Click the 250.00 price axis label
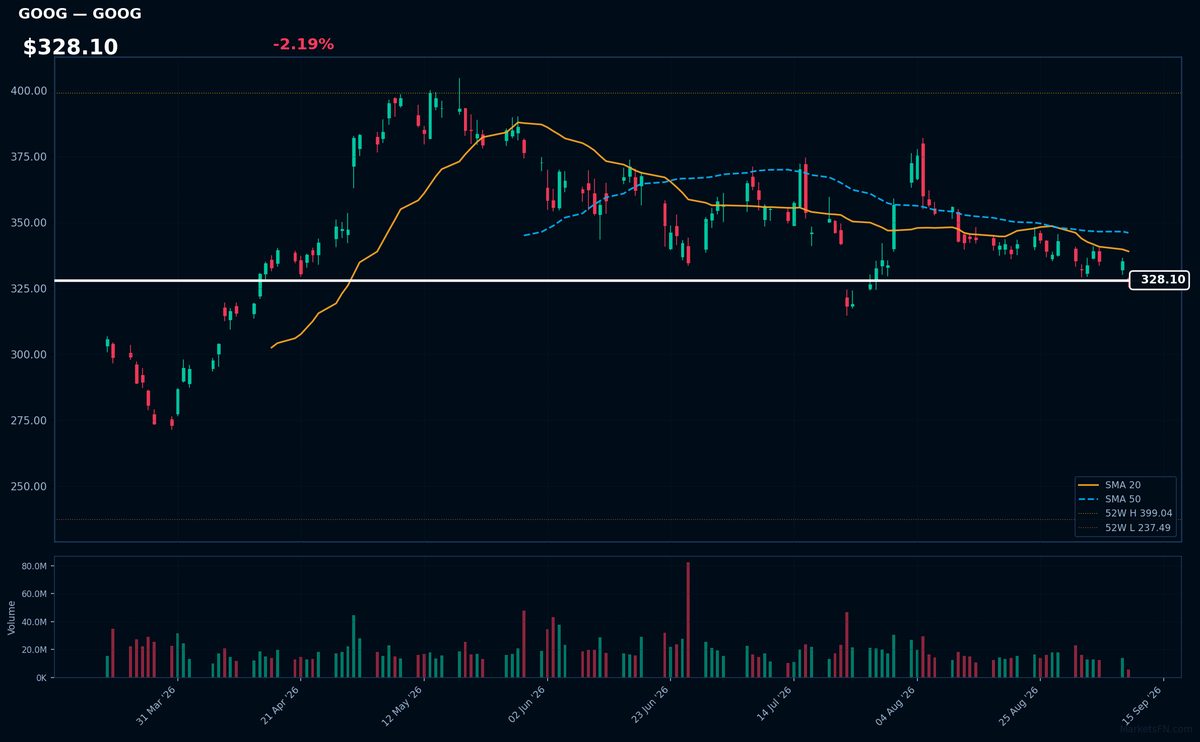The width and height of the screenshot is (1200, 742). coord(29,487)
